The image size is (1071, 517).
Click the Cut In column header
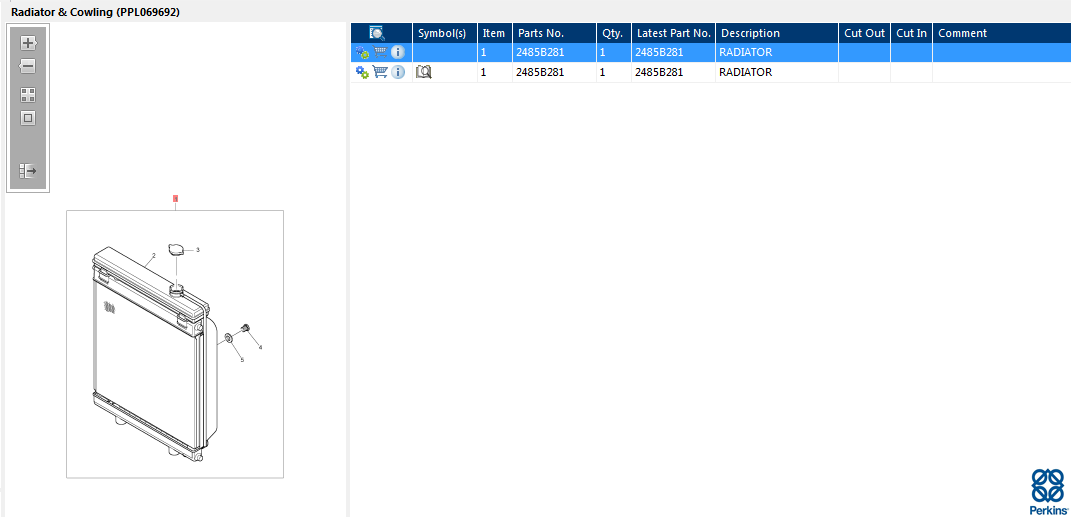click(911, 33)
